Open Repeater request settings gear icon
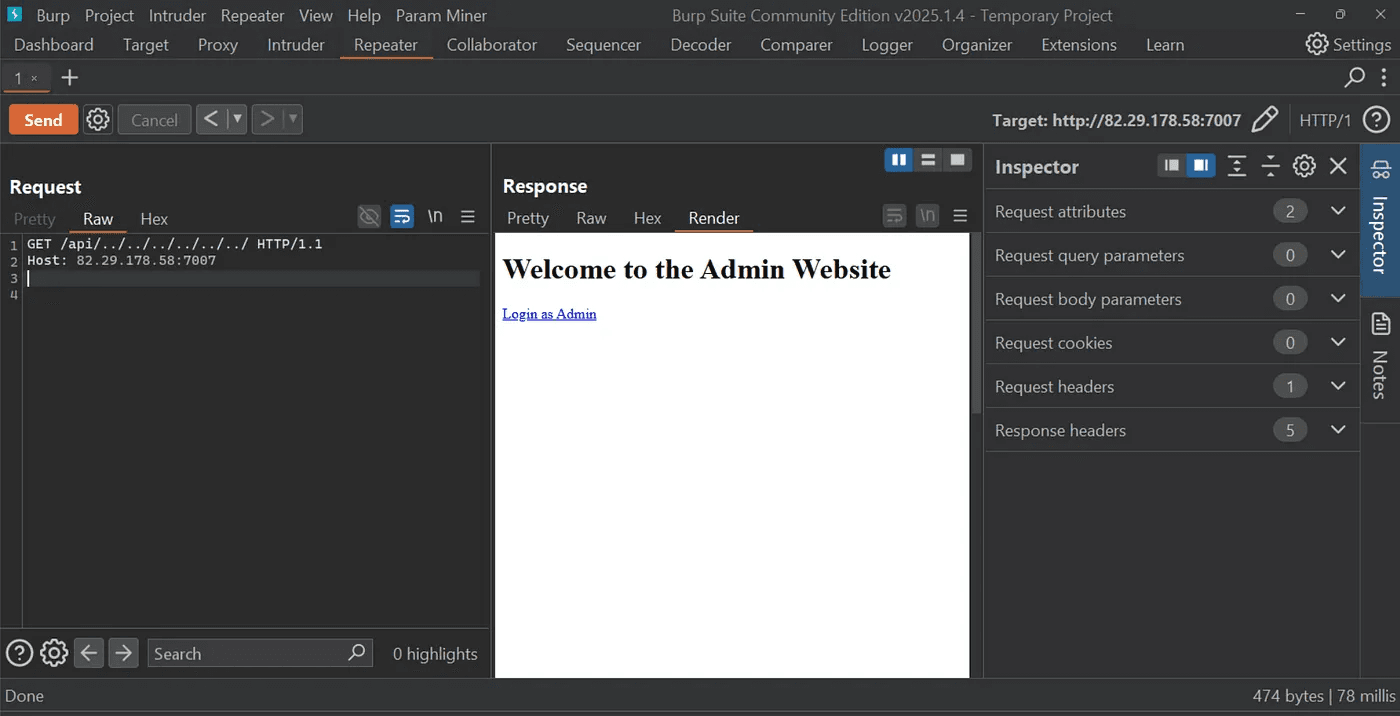 click(x=97, y=120)
